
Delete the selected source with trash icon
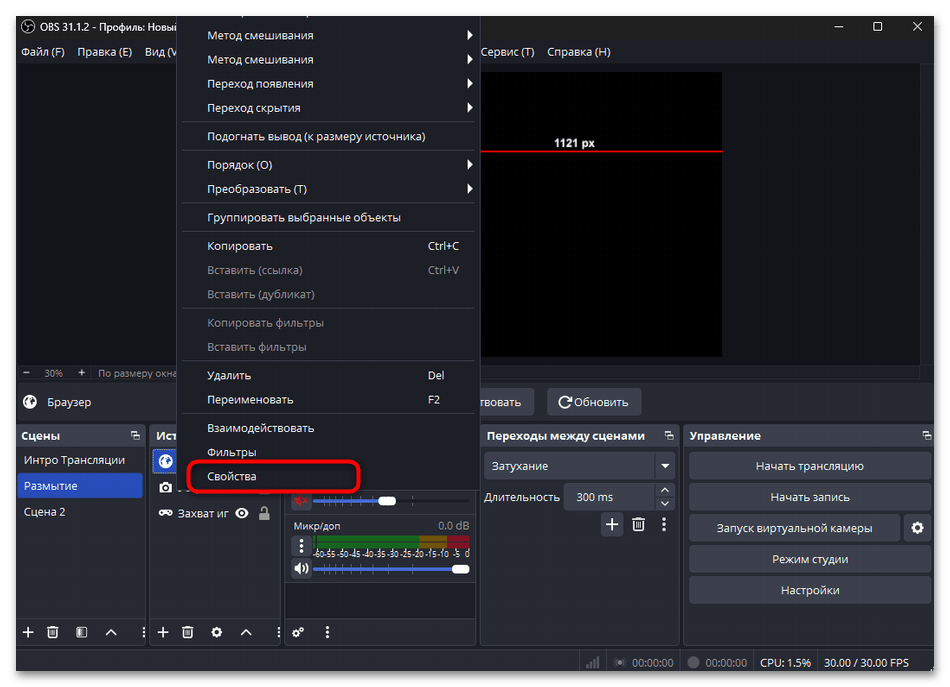187,632
